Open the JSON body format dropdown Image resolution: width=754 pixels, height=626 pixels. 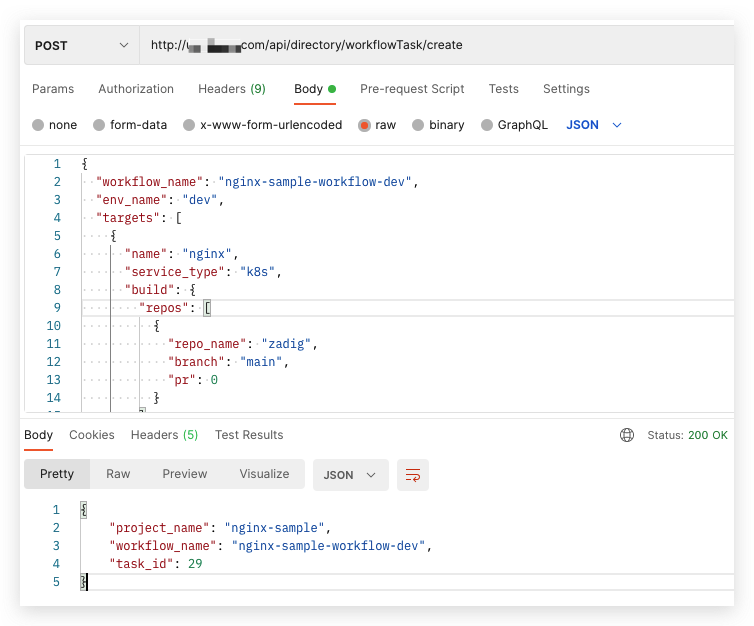[594, 125]
